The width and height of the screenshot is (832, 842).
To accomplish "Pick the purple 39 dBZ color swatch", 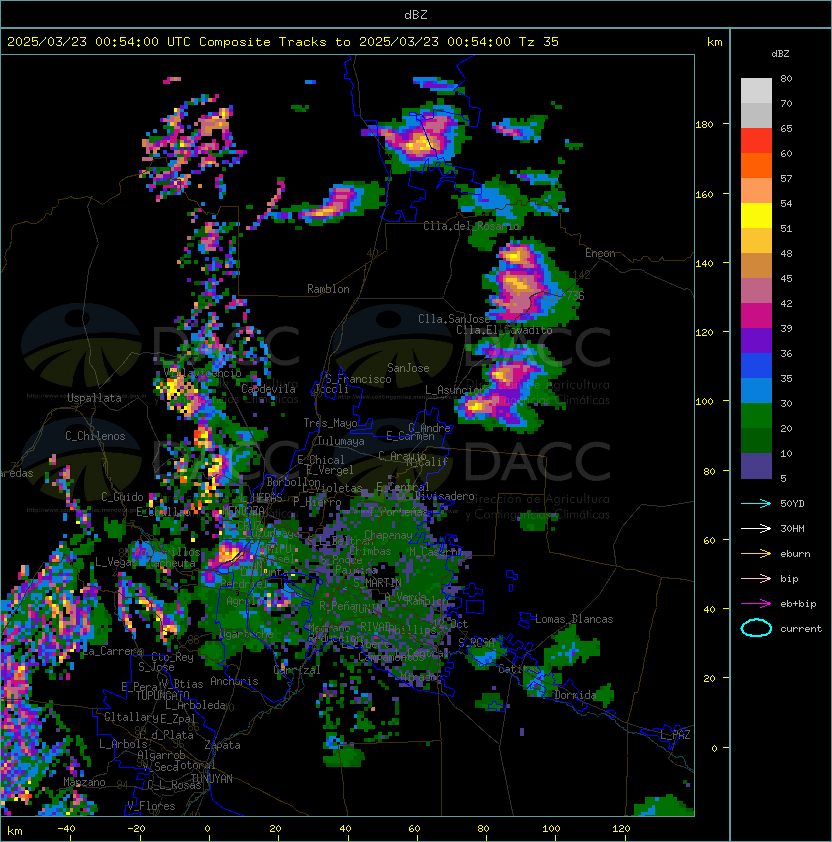I will [x=756, y=340].
